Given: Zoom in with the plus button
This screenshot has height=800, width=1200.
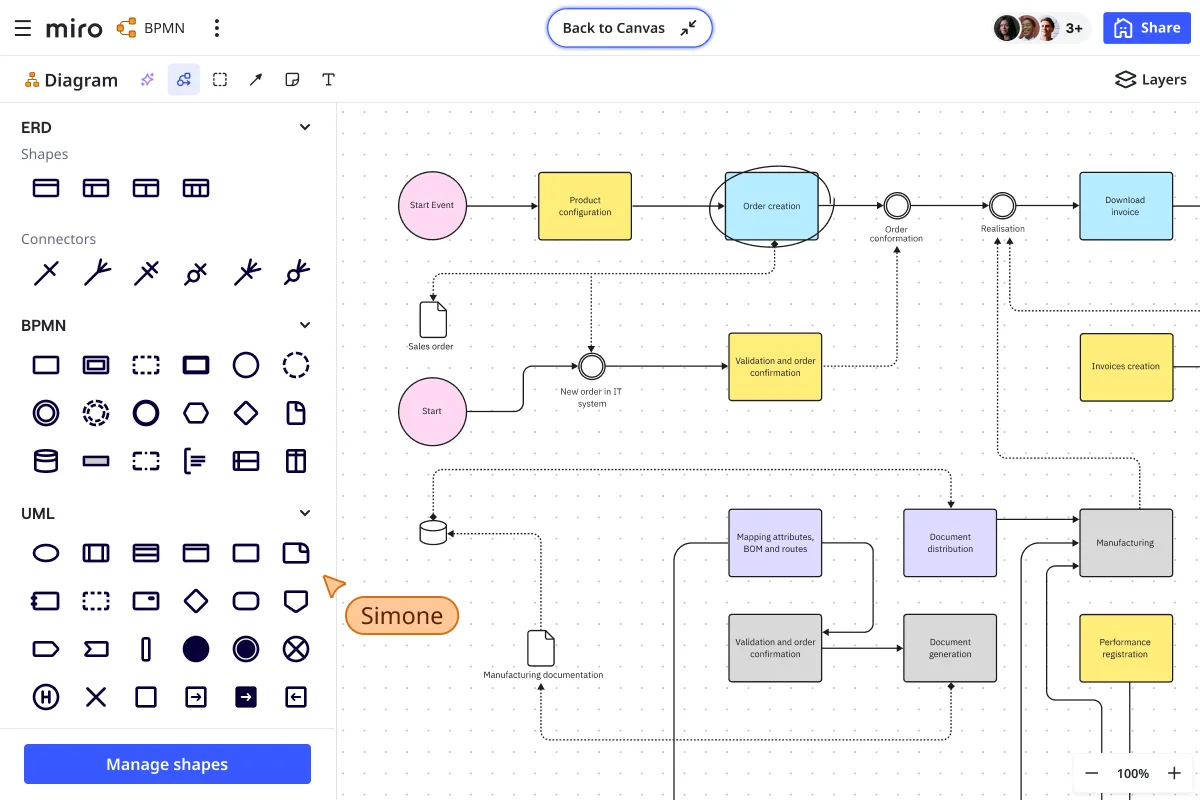Looking at the screenshot, I should (x=1174, y=773).
